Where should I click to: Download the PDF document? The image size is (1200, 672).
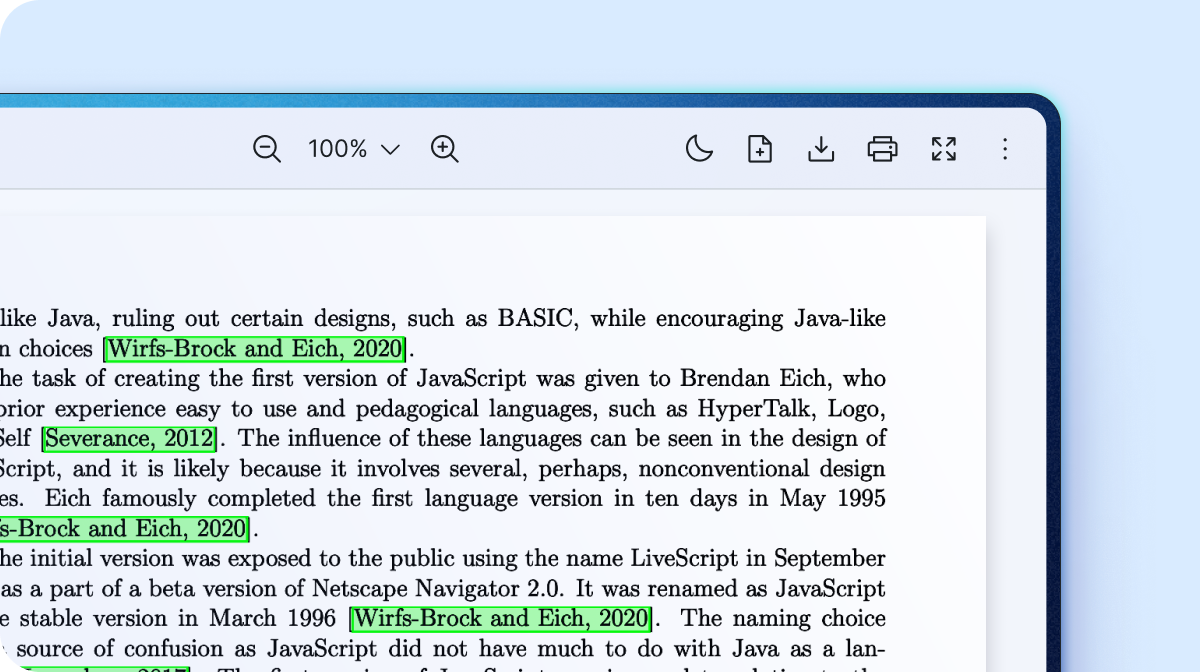pos(821,149)
